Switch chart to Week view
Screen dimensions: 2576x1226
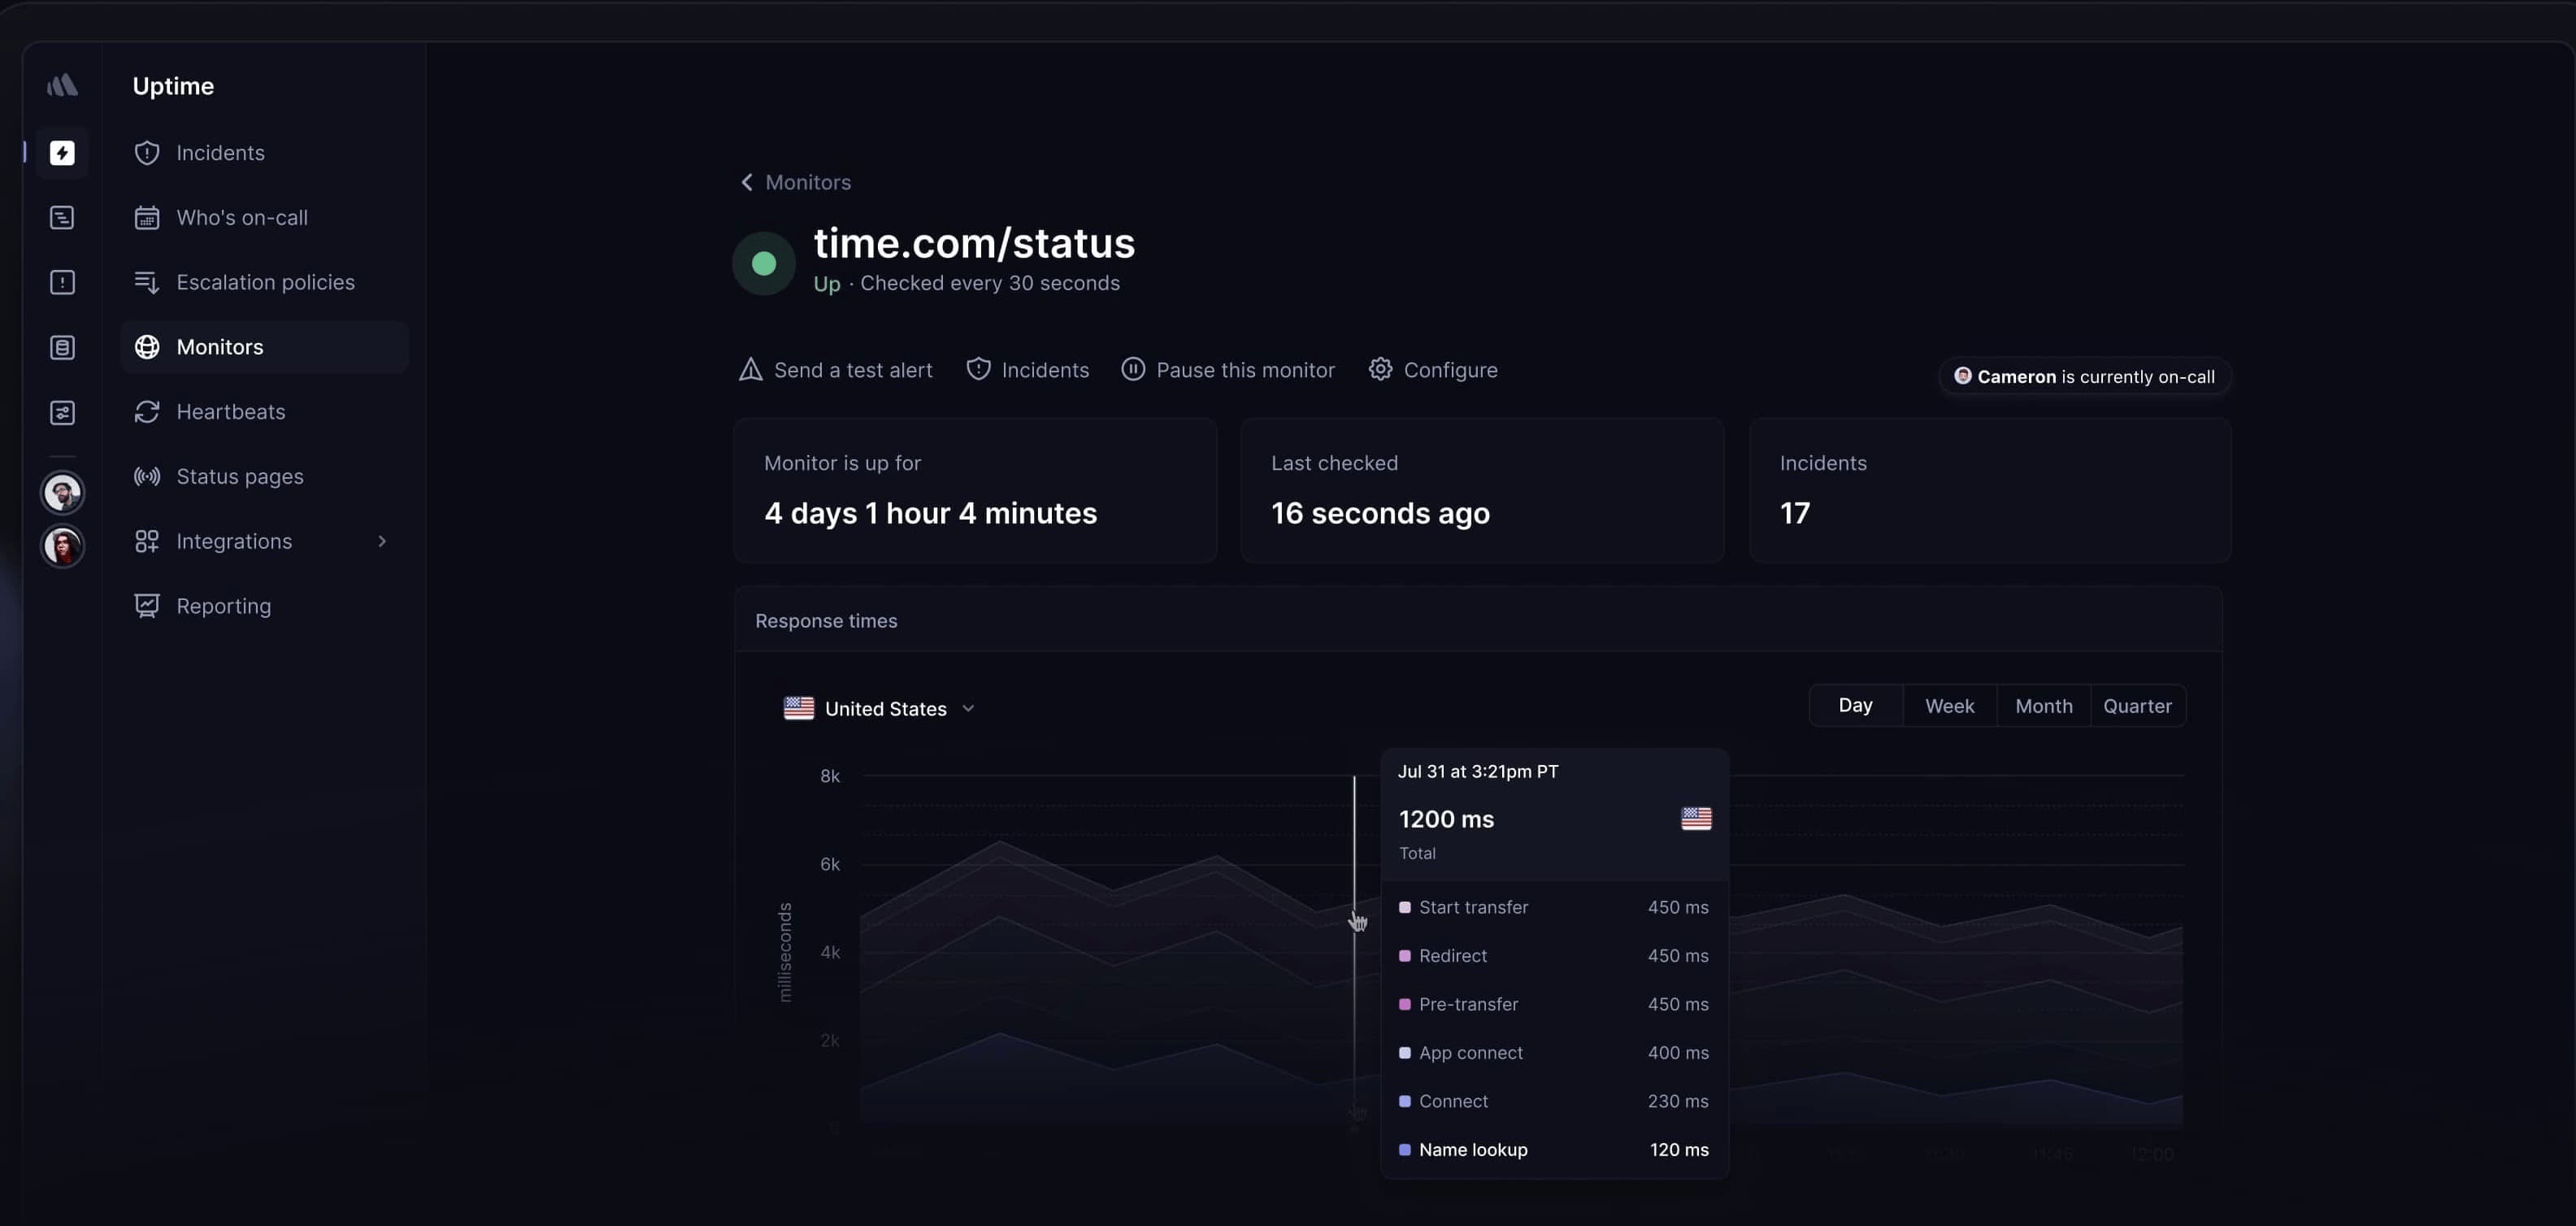pyautogui.click(x=1949, y=706)
